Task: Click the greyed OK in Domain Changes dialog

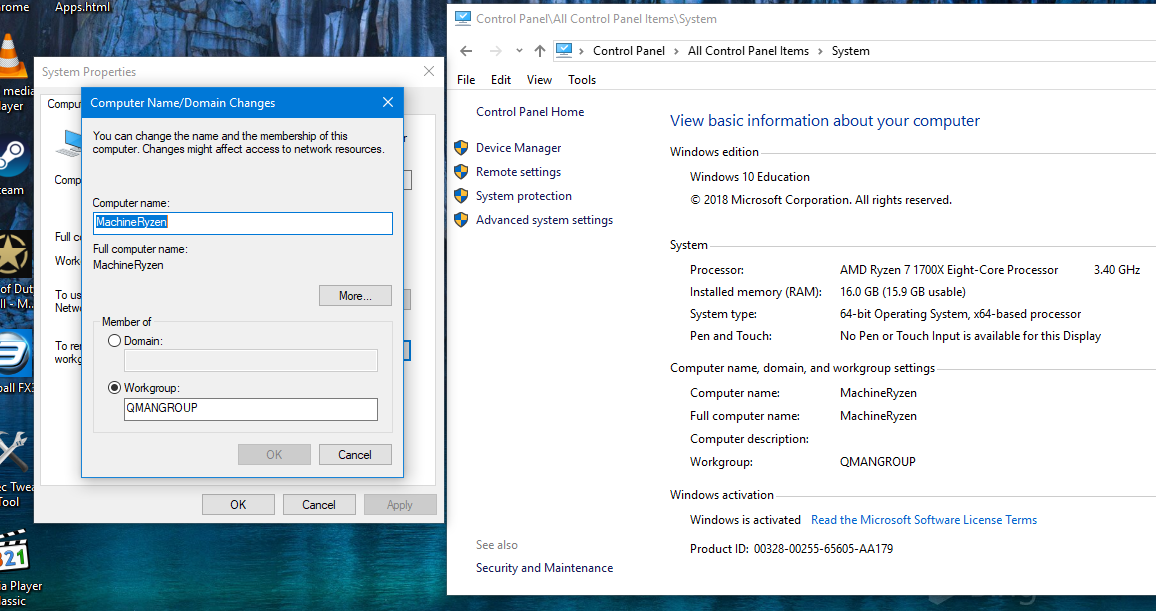Action: coord(274,455)
